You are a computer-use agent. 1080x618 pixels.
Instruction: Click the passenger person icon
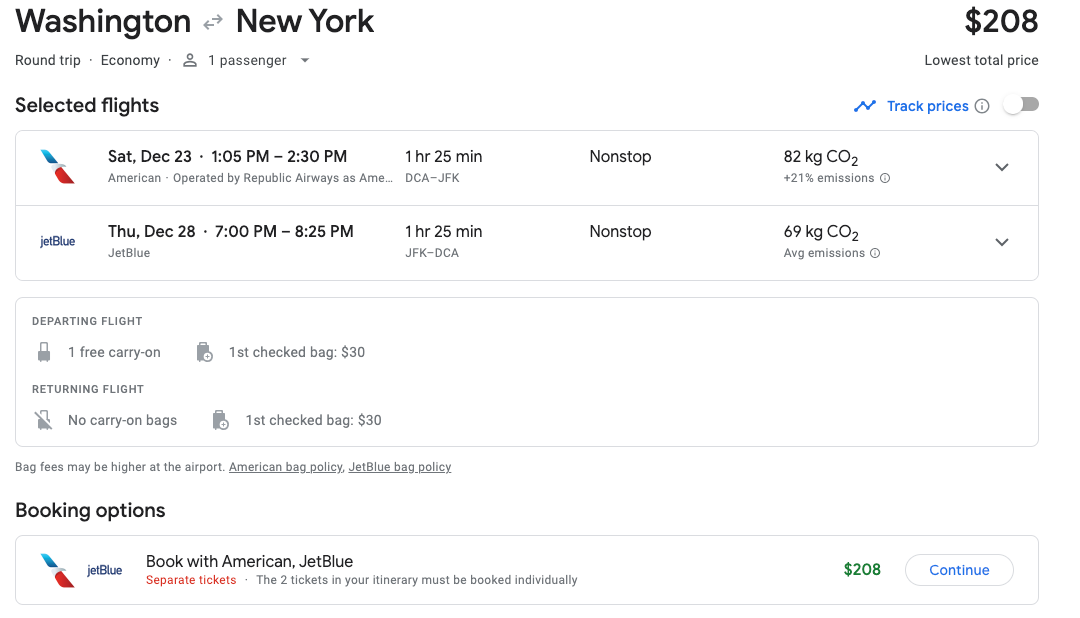[x=189, y=60]
